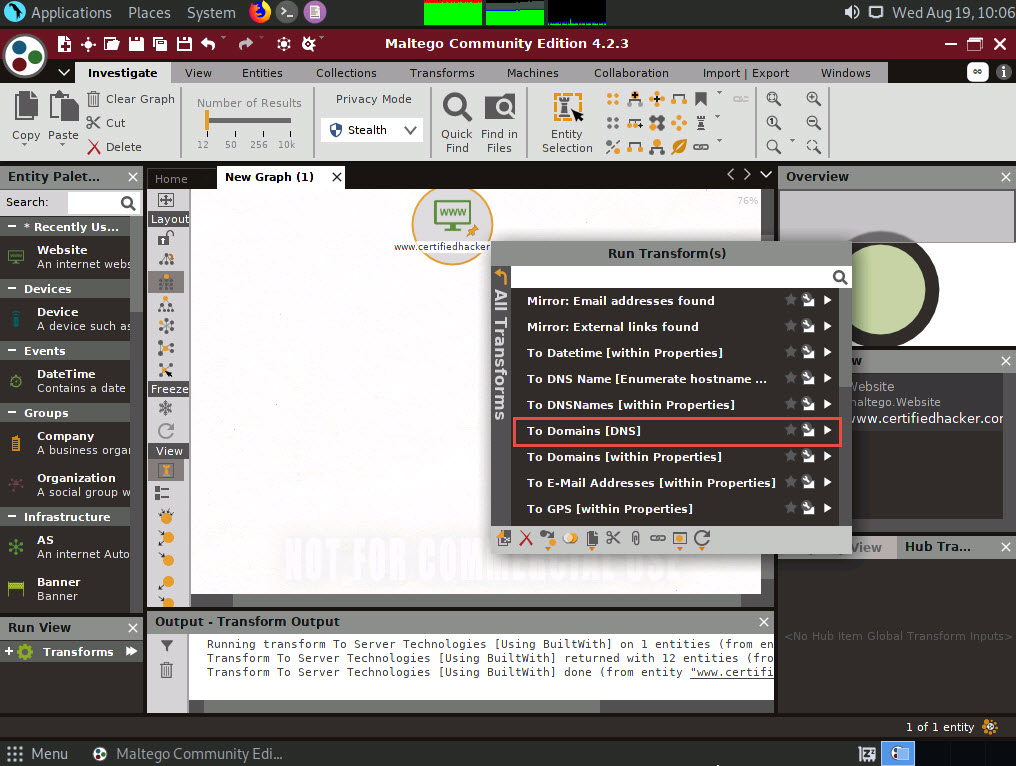Click the bookmark flag icon in ribbon
Viewport: 1016px width, 766px height.
click(700, 99)
